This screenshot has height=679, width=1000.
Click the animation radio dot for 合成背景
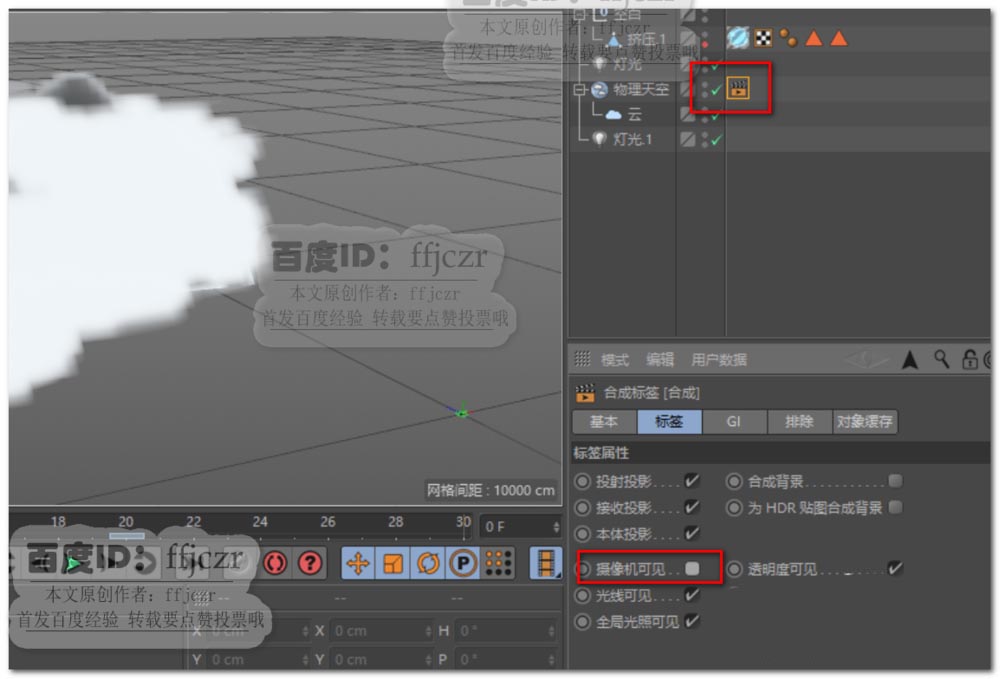734,481
